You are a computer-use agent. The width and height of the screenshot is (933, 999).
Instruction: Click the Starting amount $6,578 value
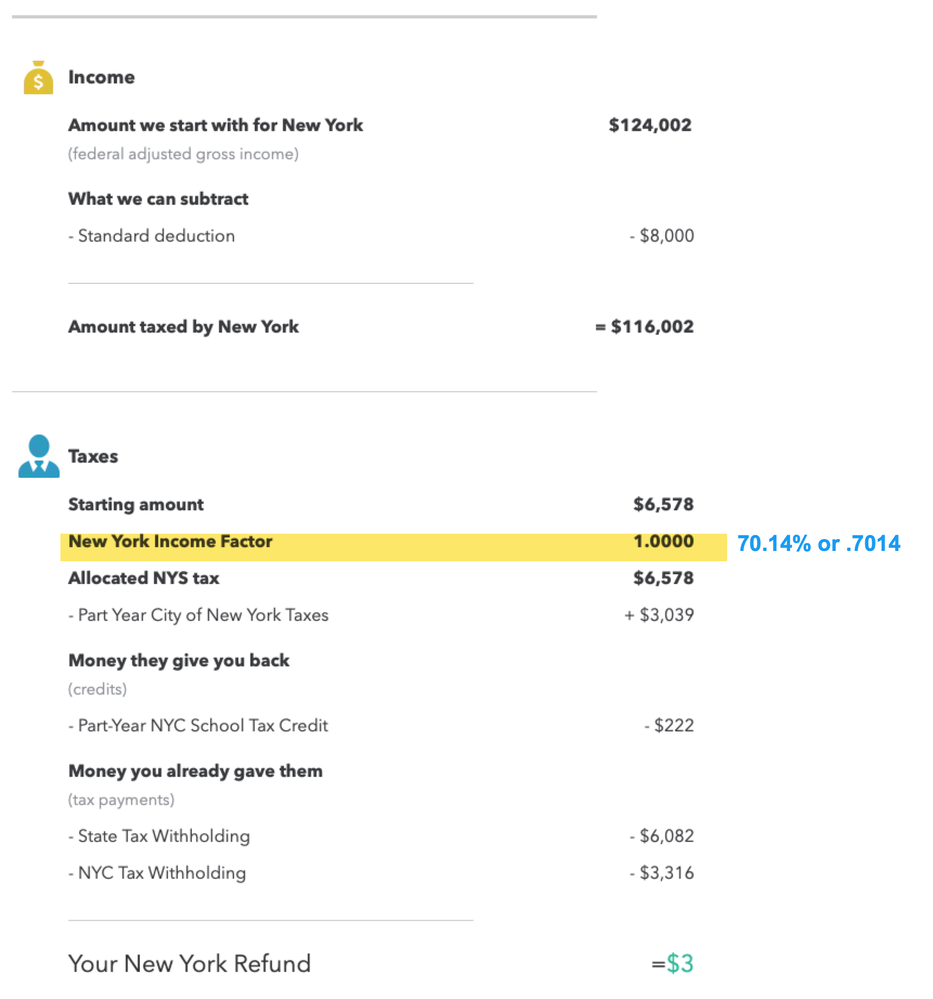pyautogui.click(x=663, y=504)
